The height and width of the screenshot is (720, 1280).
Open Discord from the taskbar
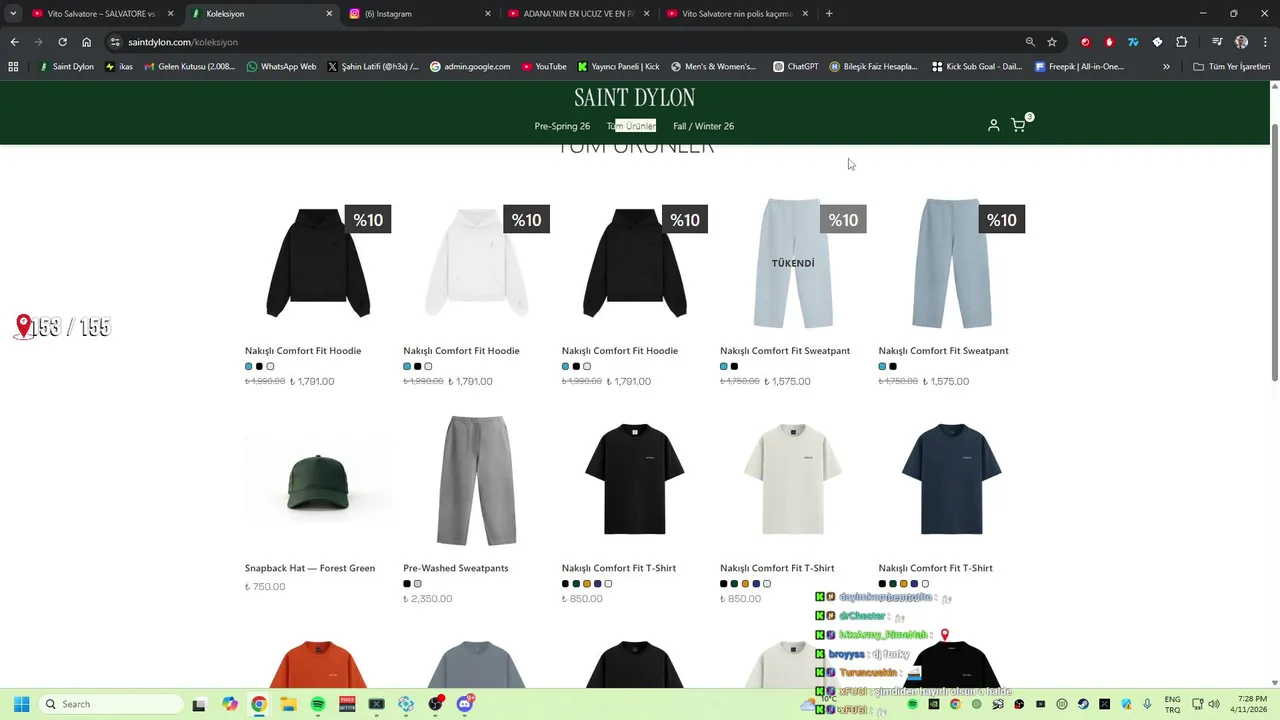[x=465, y=704]
